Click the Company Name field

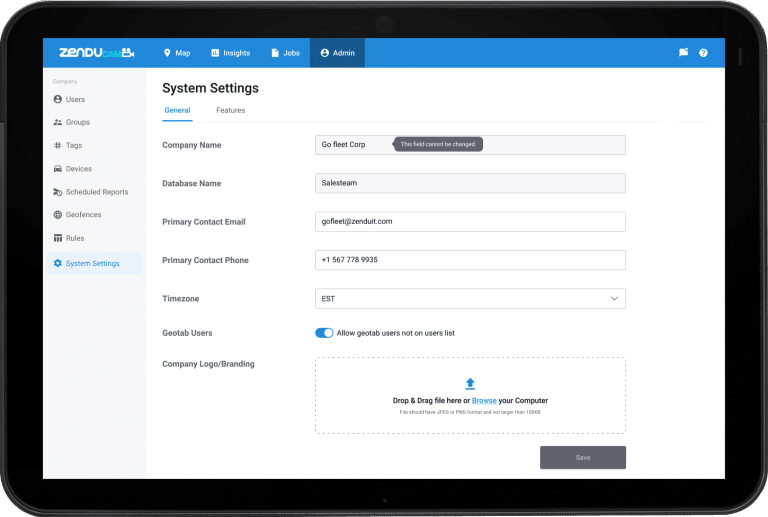(470, 145)
